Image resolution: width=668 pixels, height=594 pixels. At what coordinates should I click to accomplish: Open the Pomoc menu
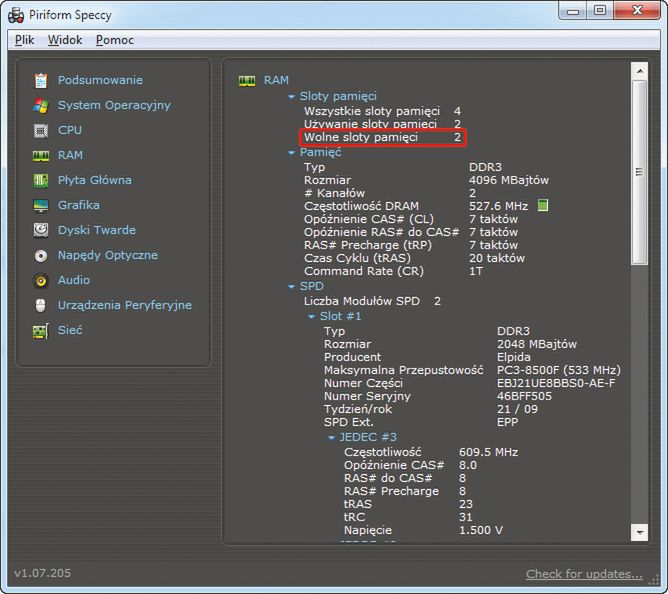coord(115,40)
